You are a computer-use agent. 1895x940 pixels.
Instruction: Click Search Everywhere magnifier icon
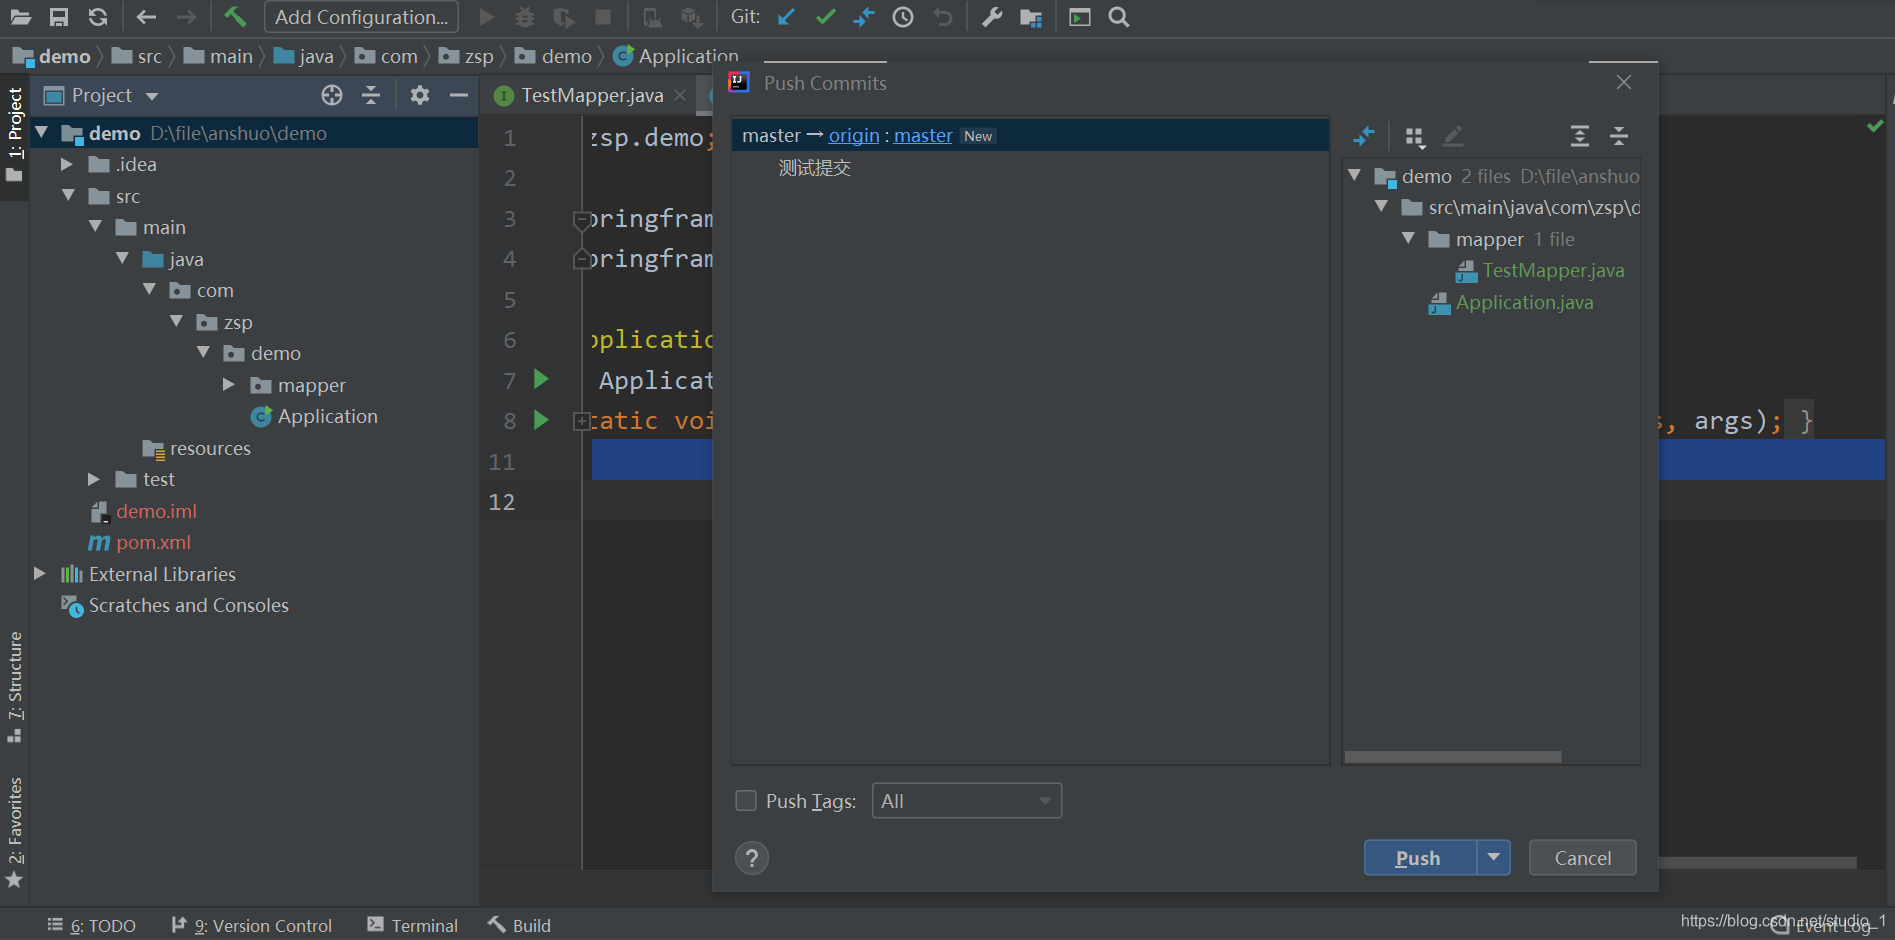[1119, 17]
